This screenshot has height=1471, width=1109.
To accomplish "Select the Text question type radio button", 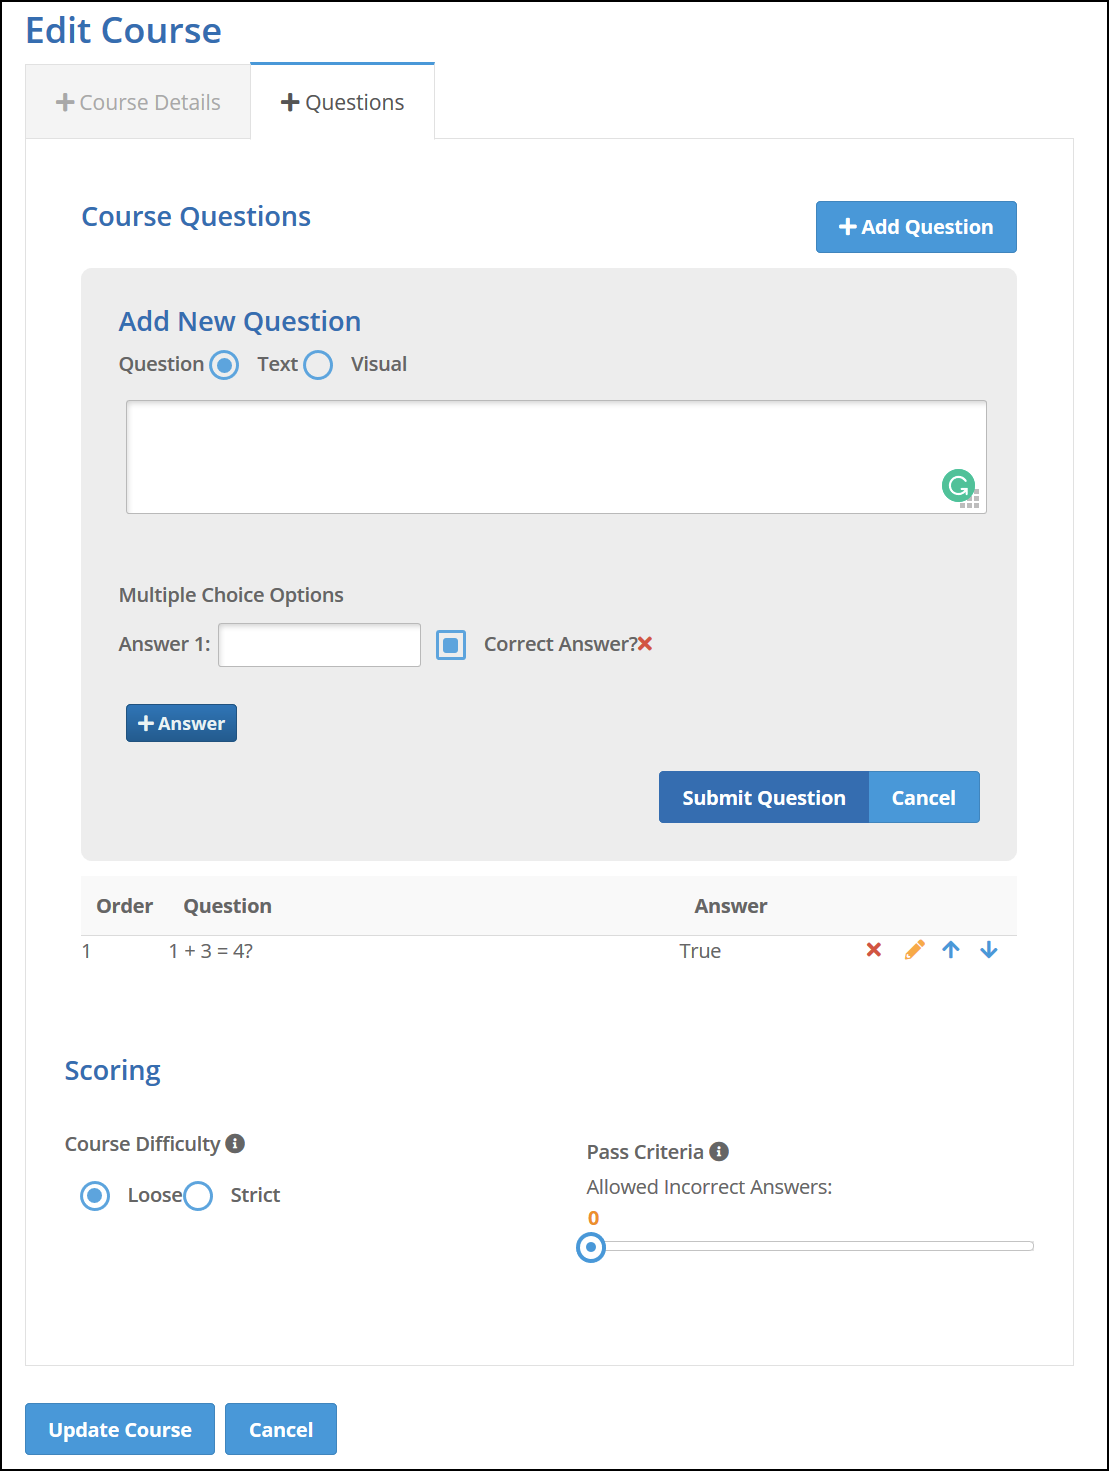I will point(224,365).
